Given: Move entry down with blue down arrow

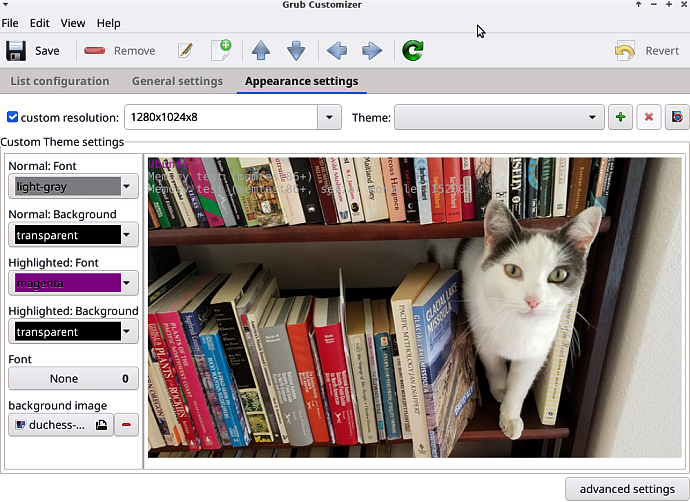Looking at the screenshot, I should coord(296,51).
